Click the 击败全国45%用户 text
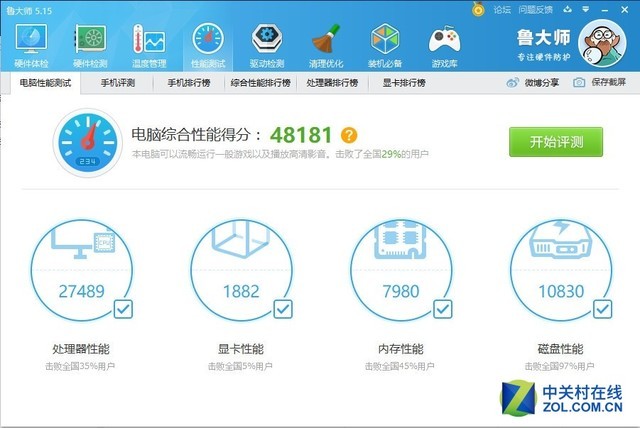Image resolution: width=640 pixels, height=428 pixels. coord(400,366)
